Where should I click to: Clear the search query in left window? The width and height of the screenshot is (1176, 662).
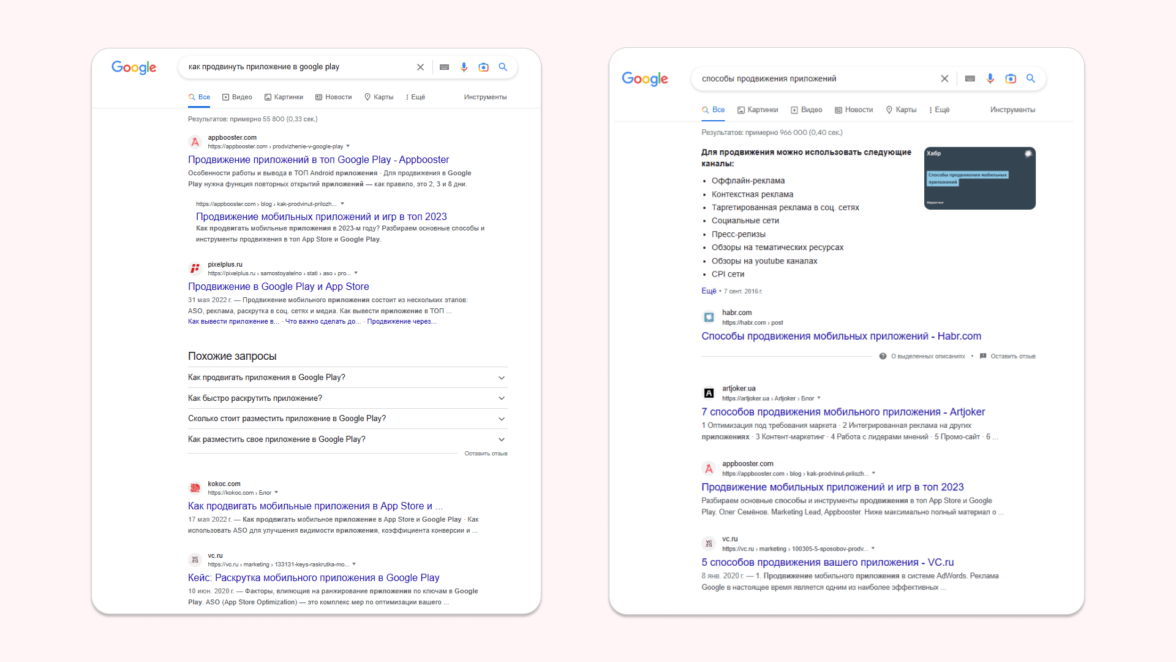[420, 67]
